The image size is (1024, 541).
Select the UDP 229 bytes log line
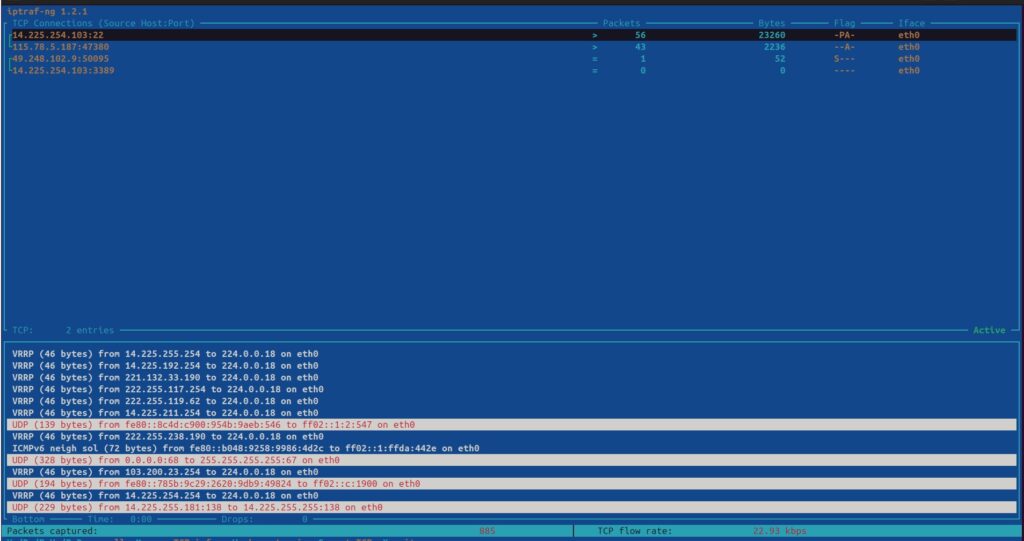click(197, 507)
